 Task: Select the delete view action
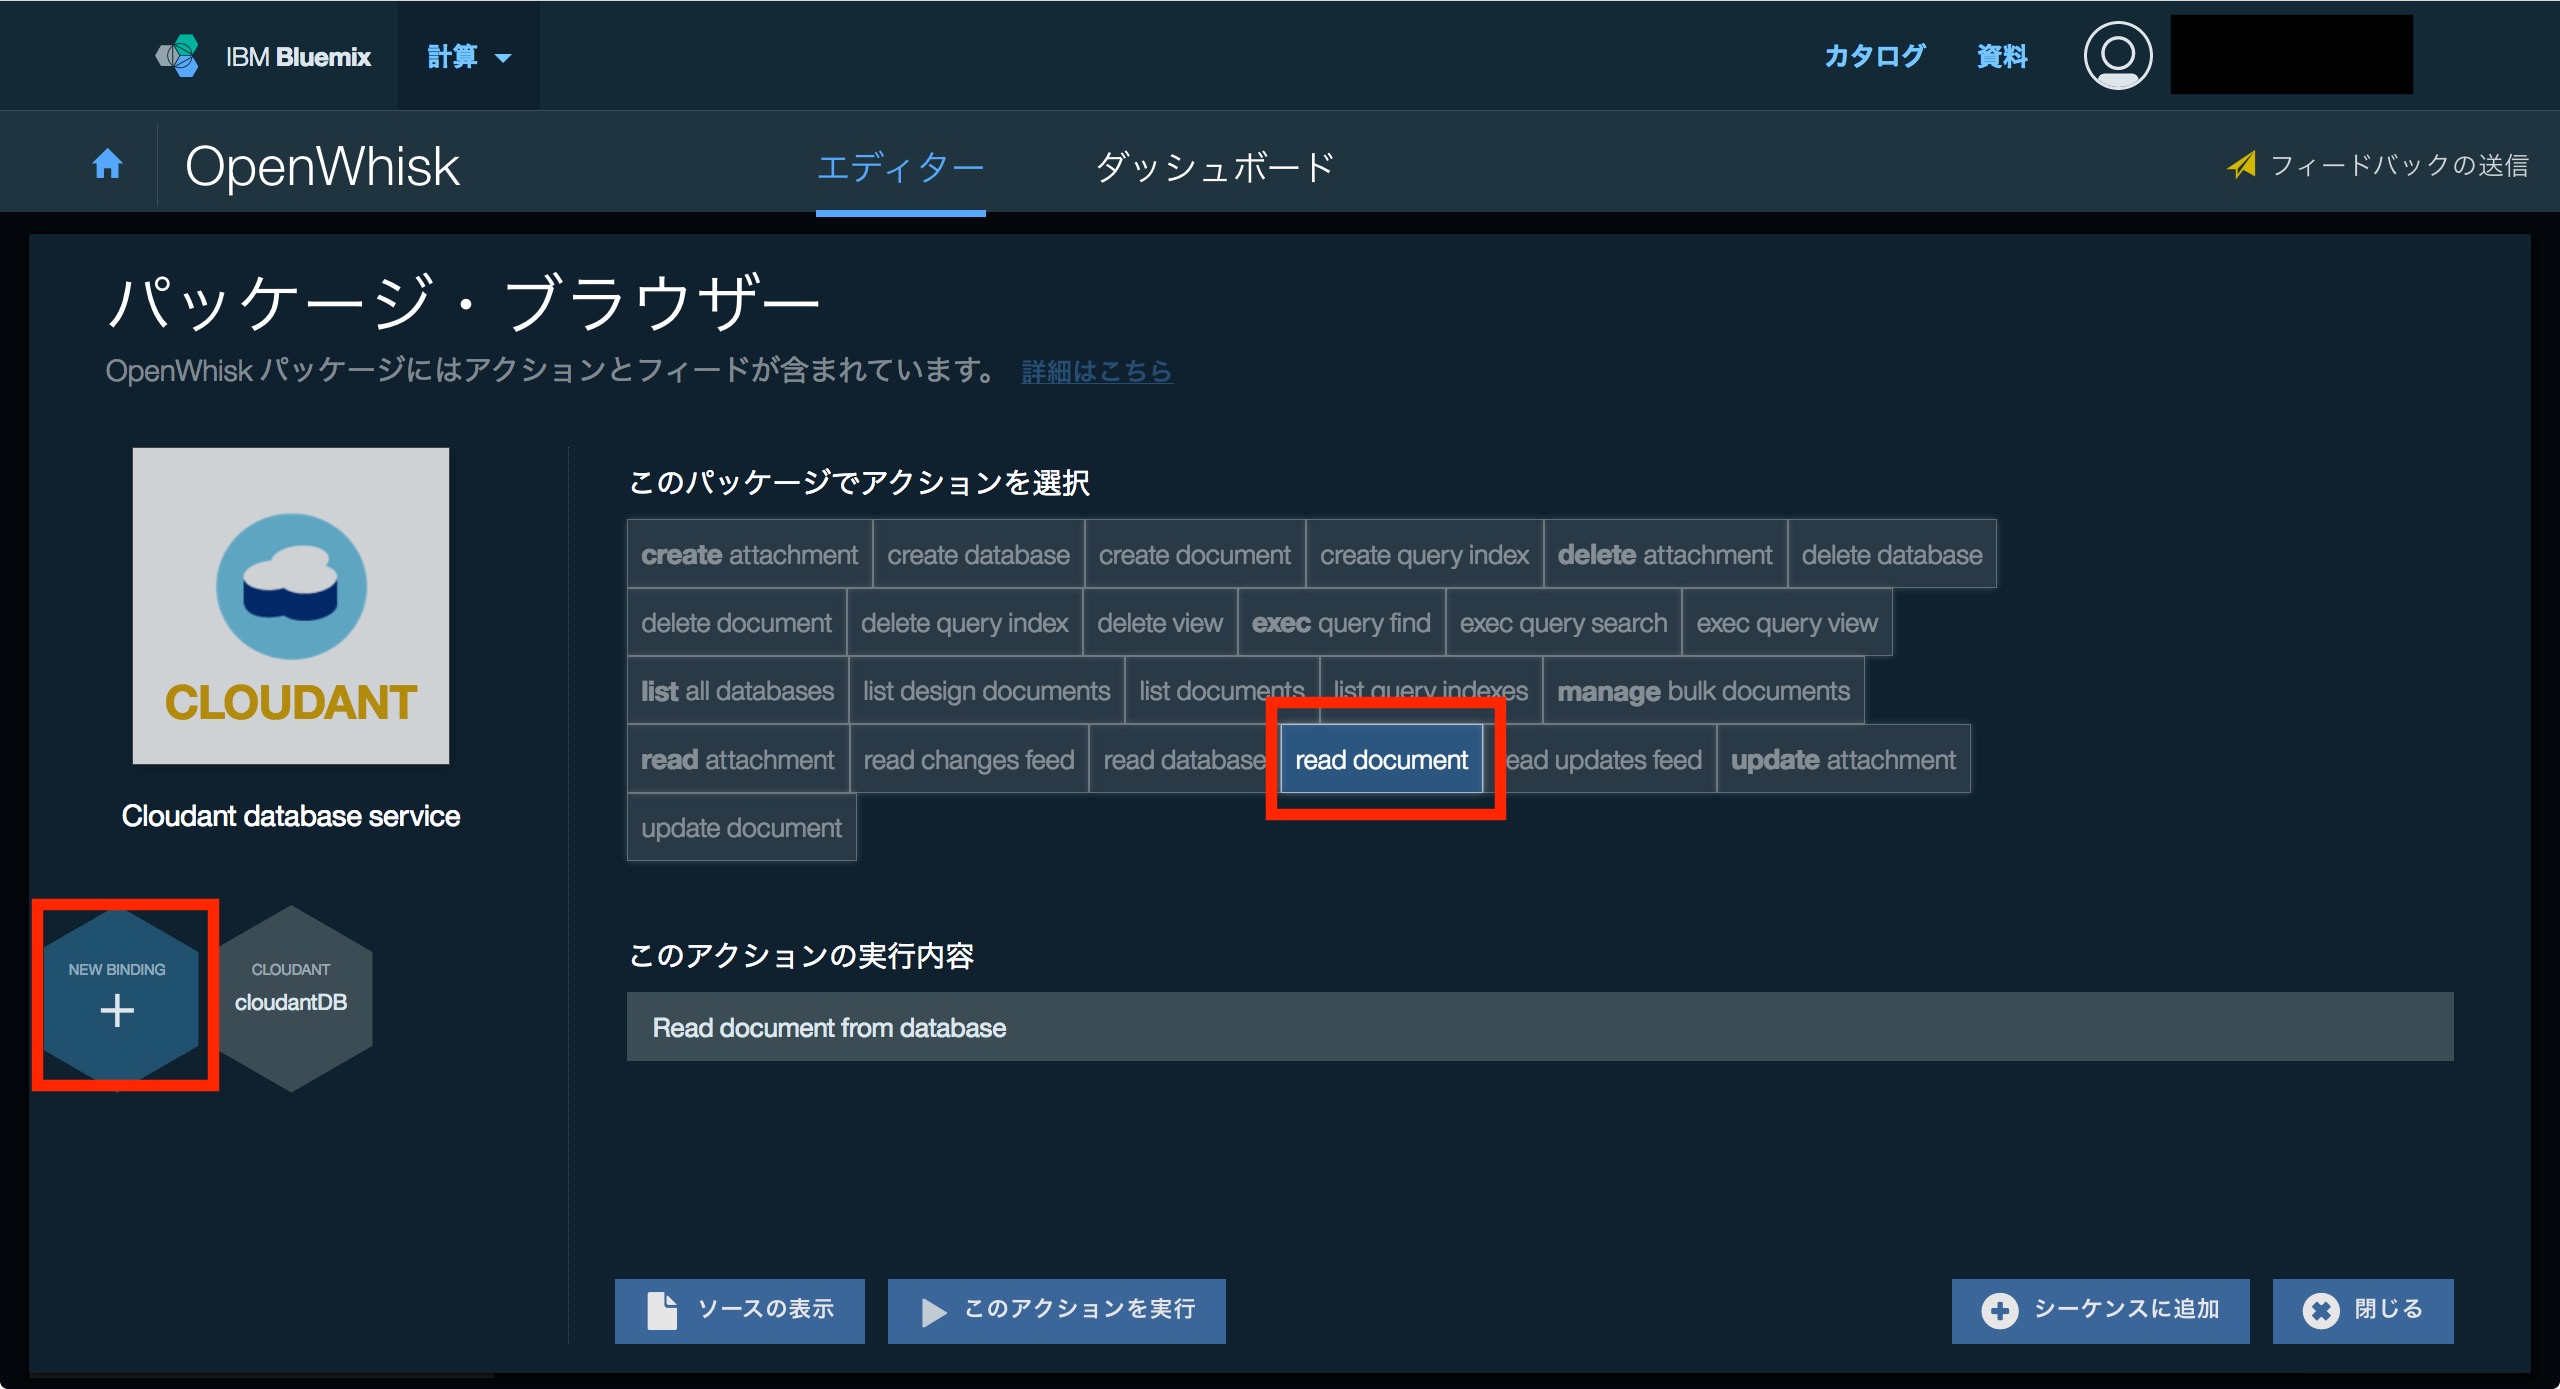point(1160,622)
